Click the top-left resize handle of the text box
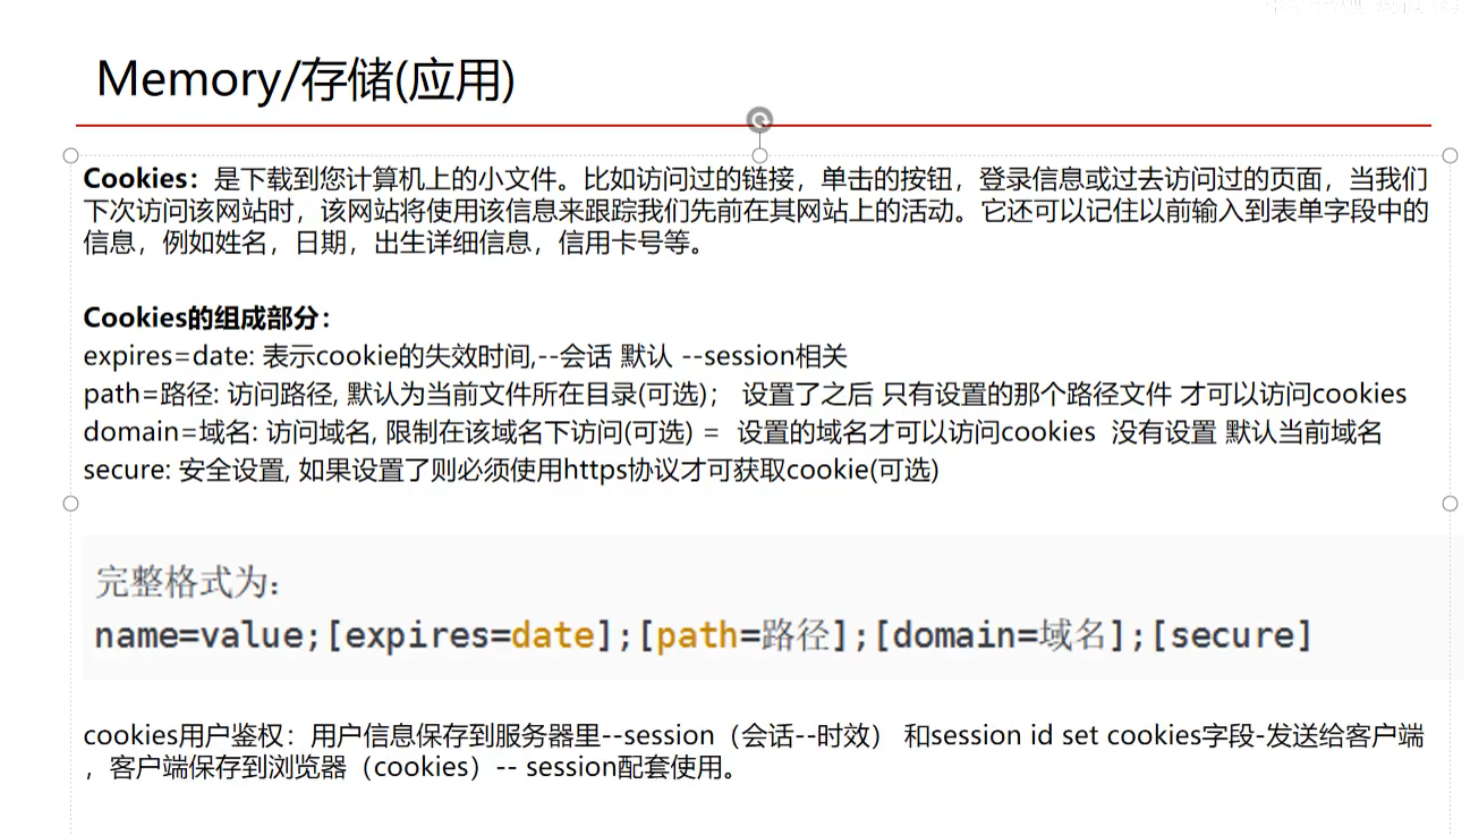This screenshot has height=835, width=1464. click(x=71, y=156)
